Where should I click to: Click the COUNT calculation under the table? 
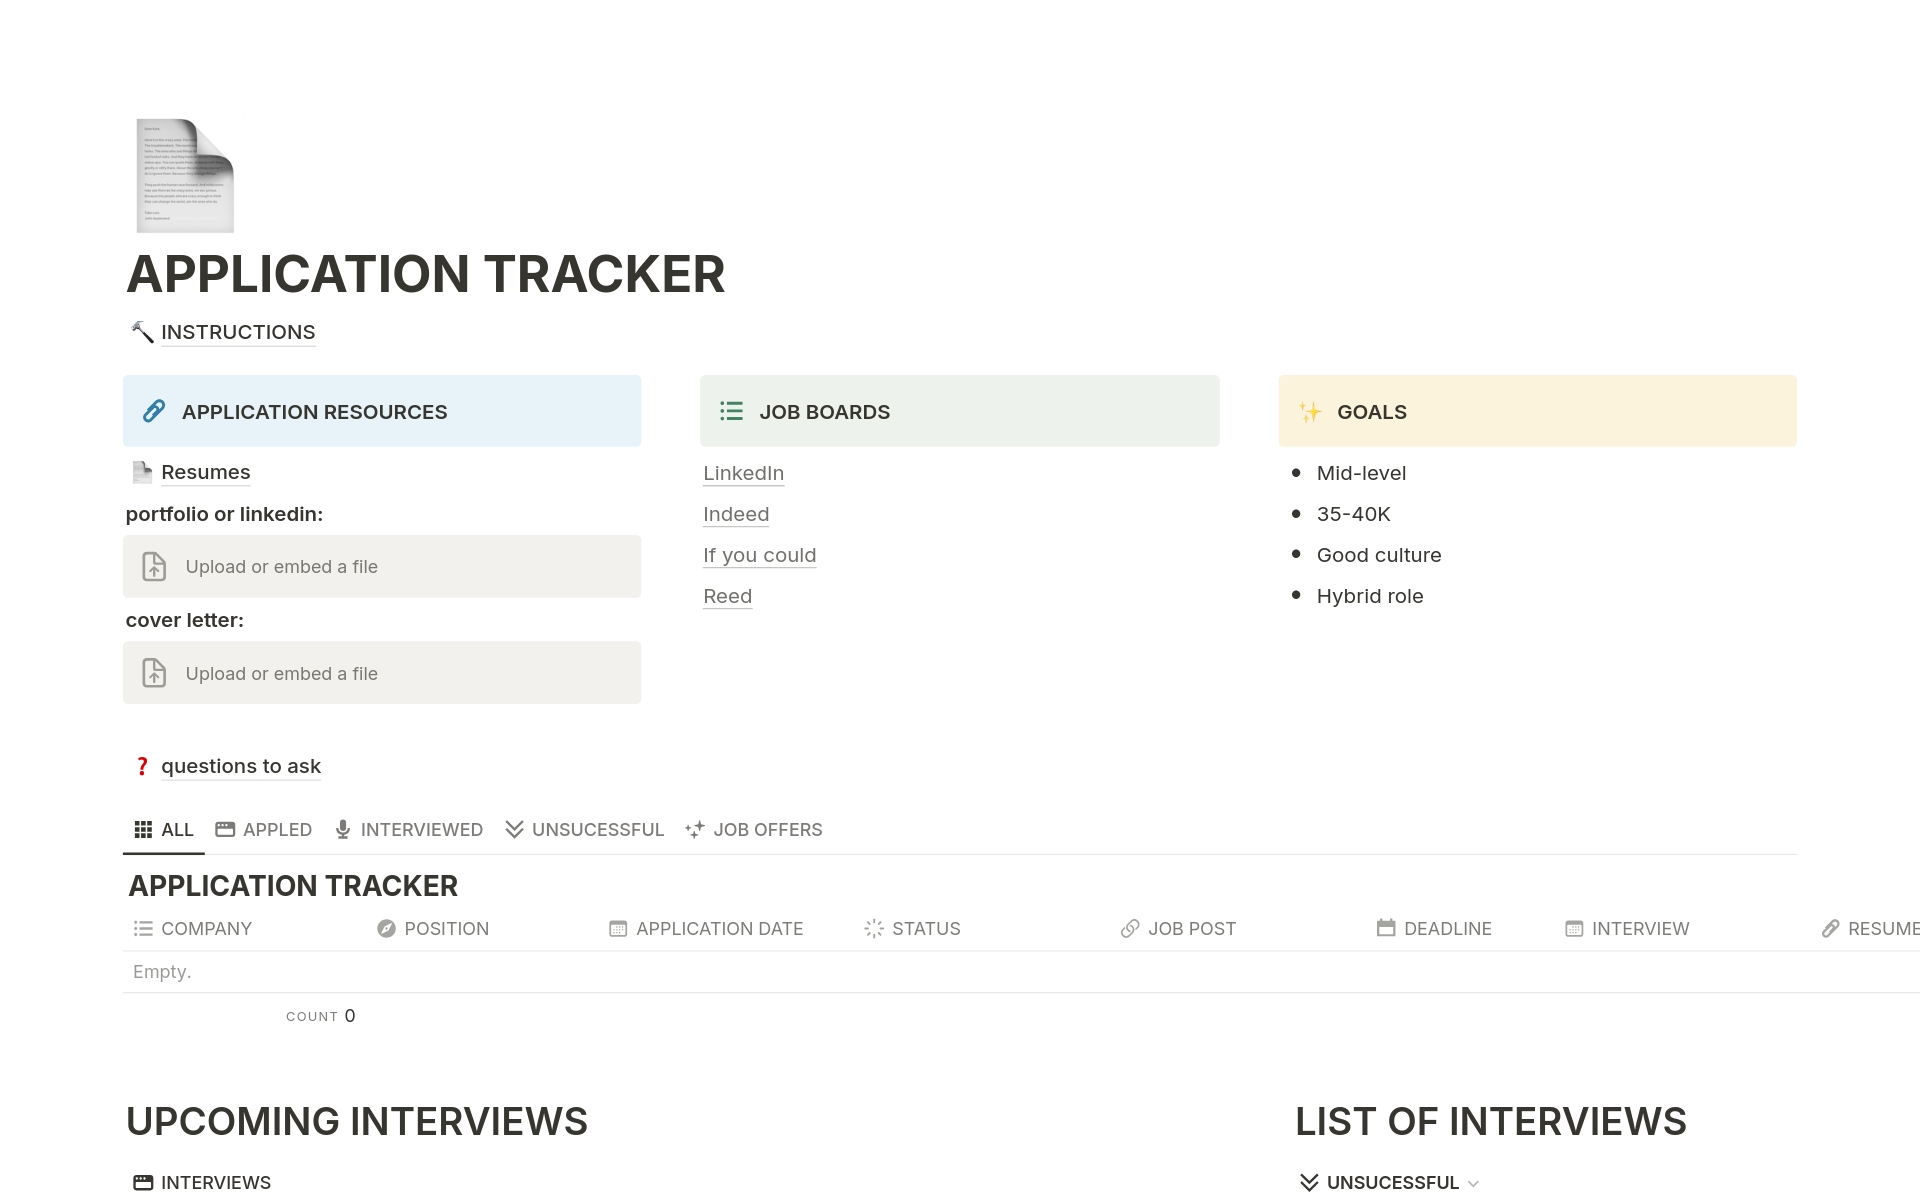click(320, 1016)
